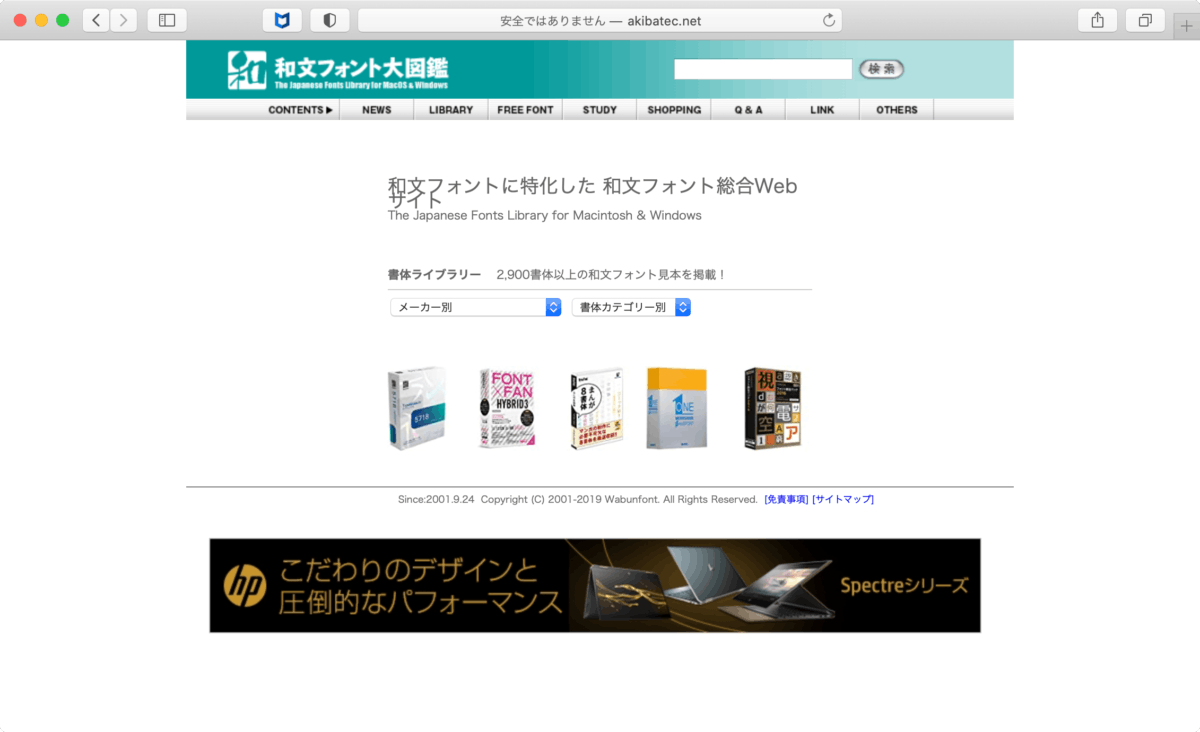The image size is (1200, 732).
Task: Click the akibatec.net address bar
Action: pyautogui.click(x=600, y=21)
